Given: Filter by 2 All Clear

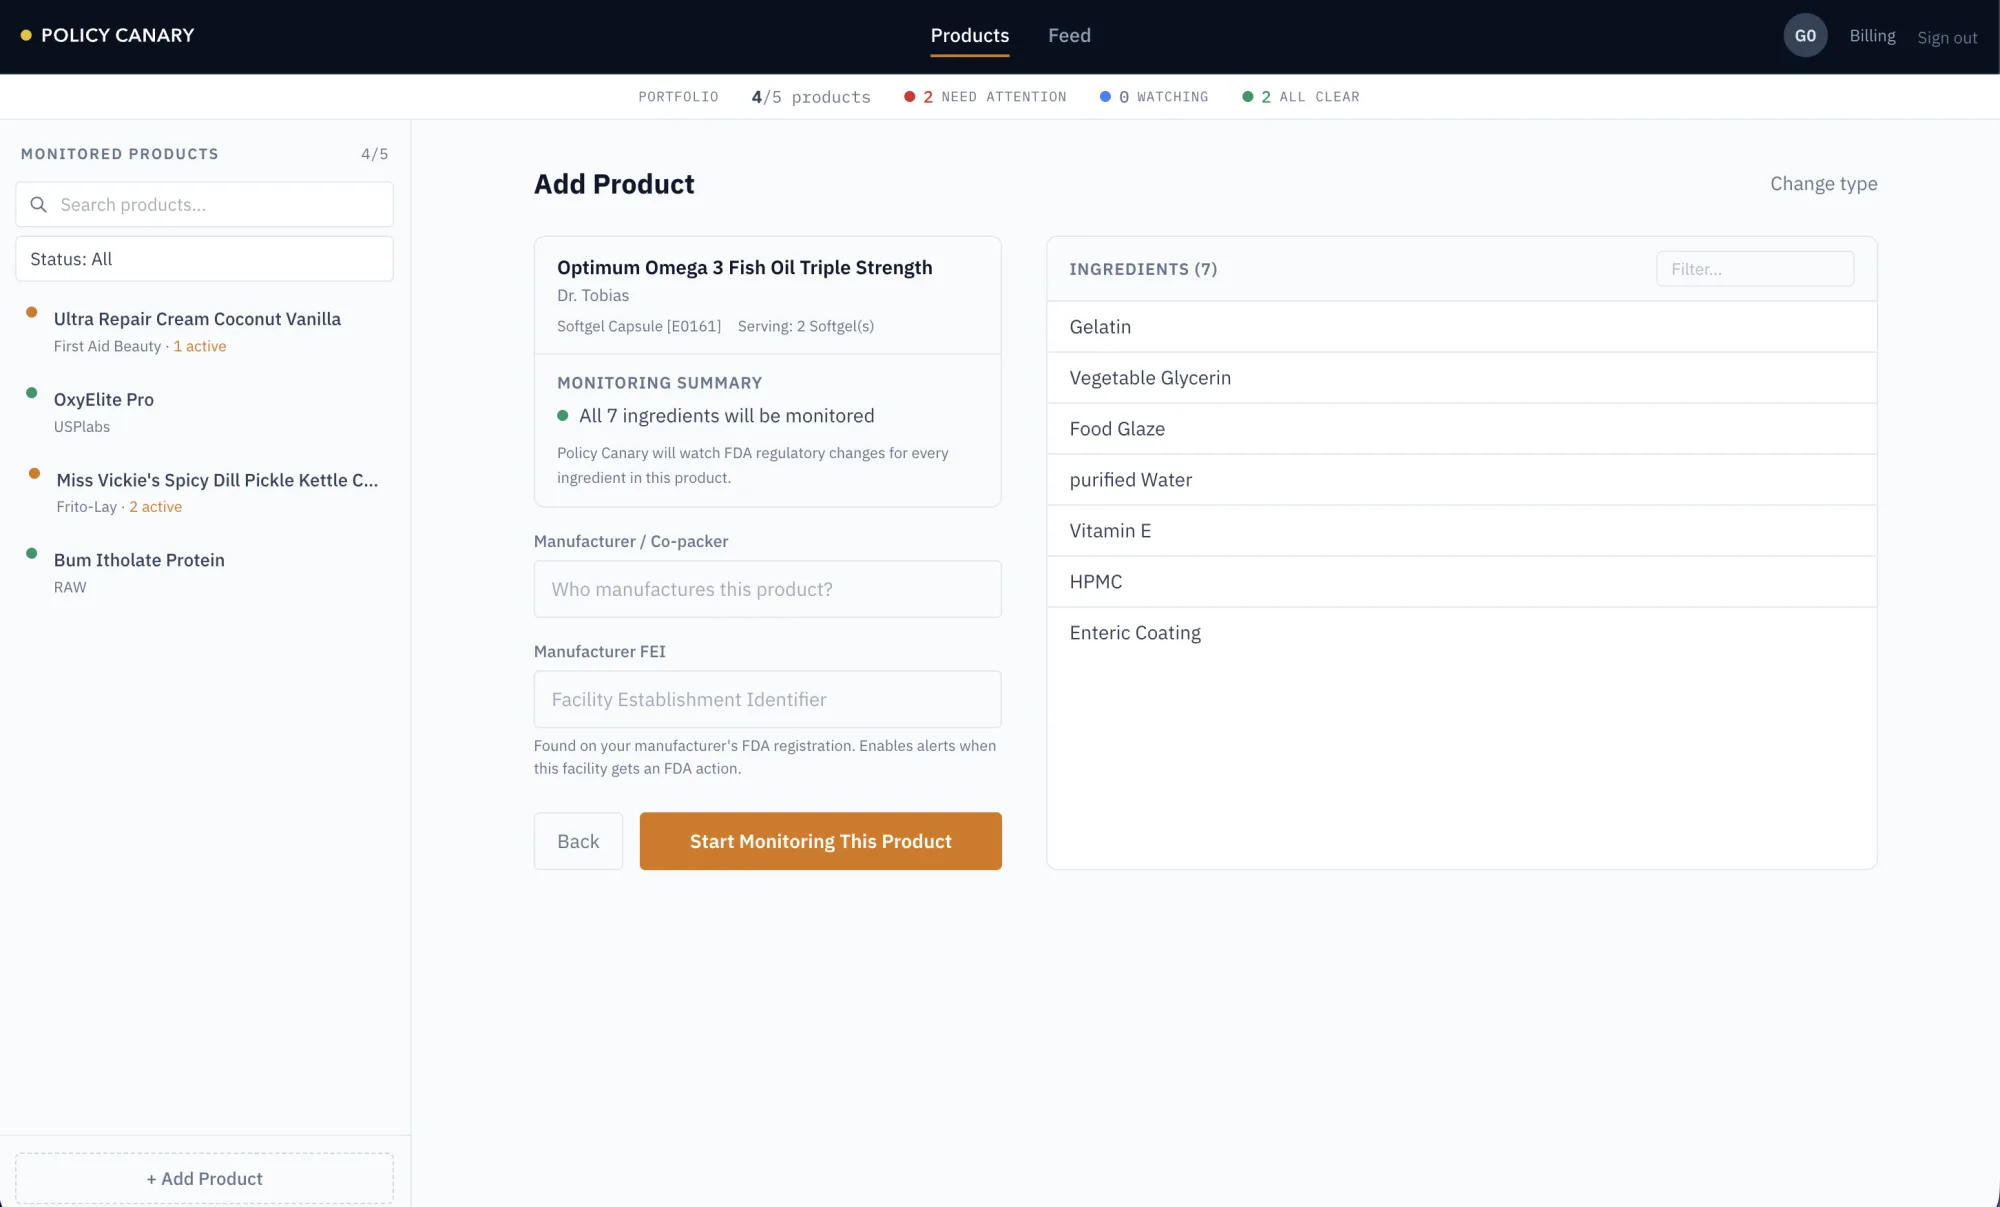Looking at the screenshot, I should 1301,97.
